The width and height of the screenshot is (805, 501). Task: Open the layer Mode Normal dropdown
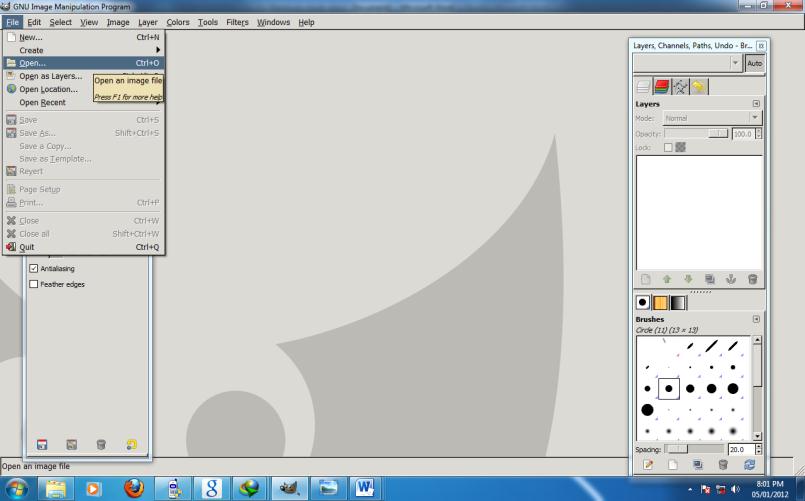click(712, 118)
